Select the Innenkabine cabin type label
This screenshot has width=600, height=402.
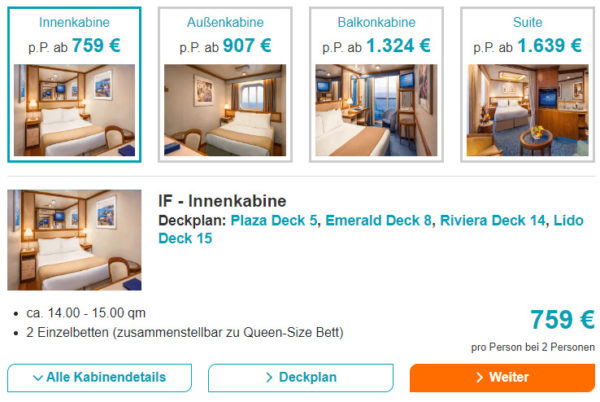tap(74, 21)
